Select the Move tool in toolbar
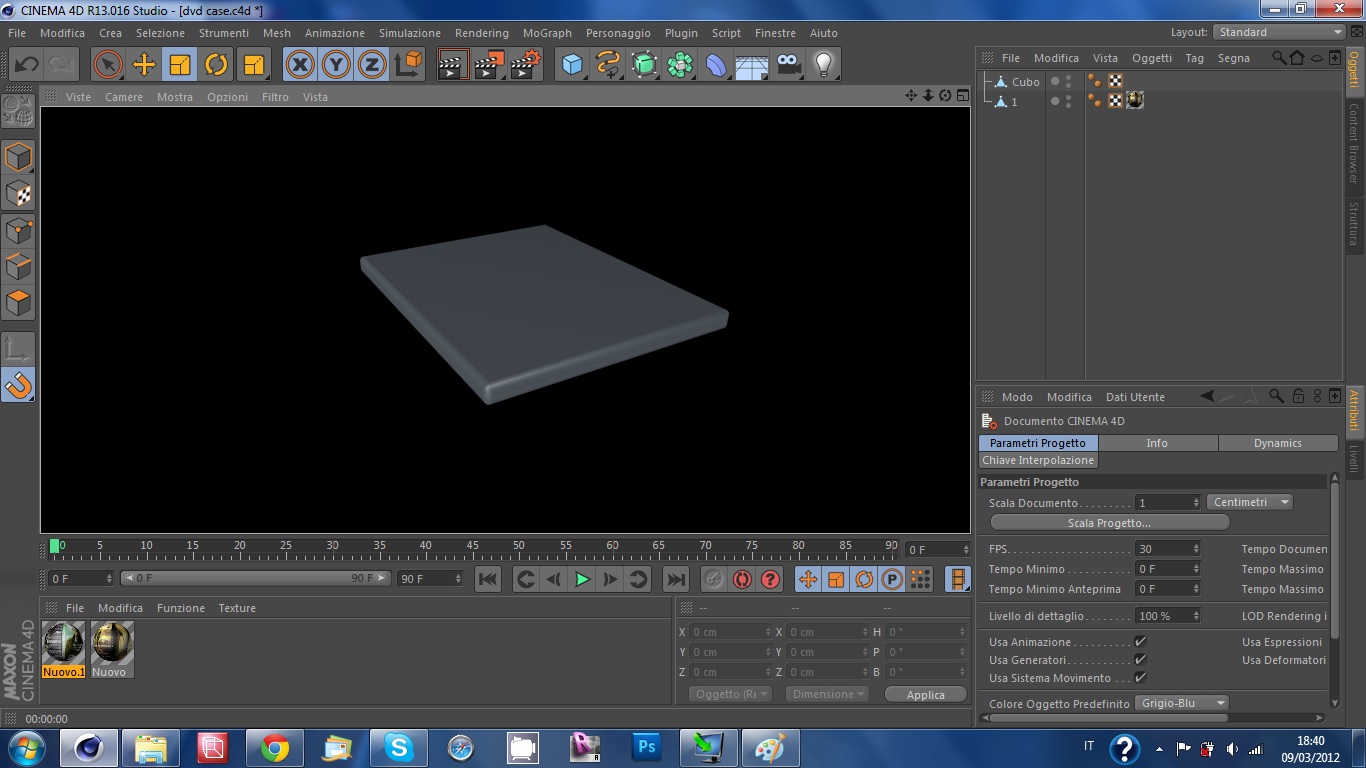 (x=144, y=65)
